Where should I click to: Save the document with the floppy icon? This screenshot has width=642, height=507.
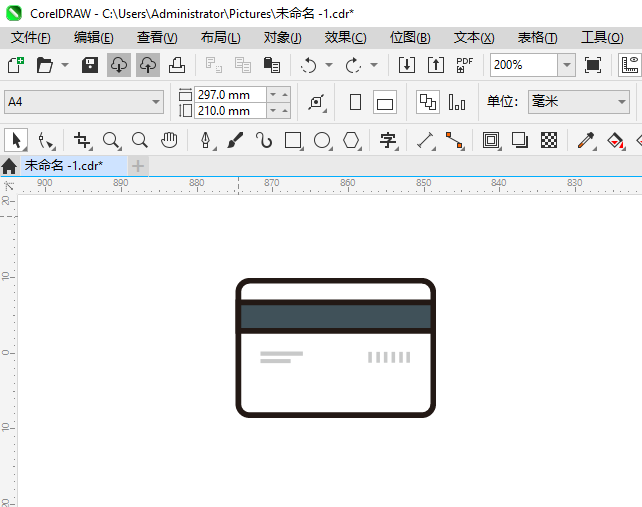click(x=90, y=65)
